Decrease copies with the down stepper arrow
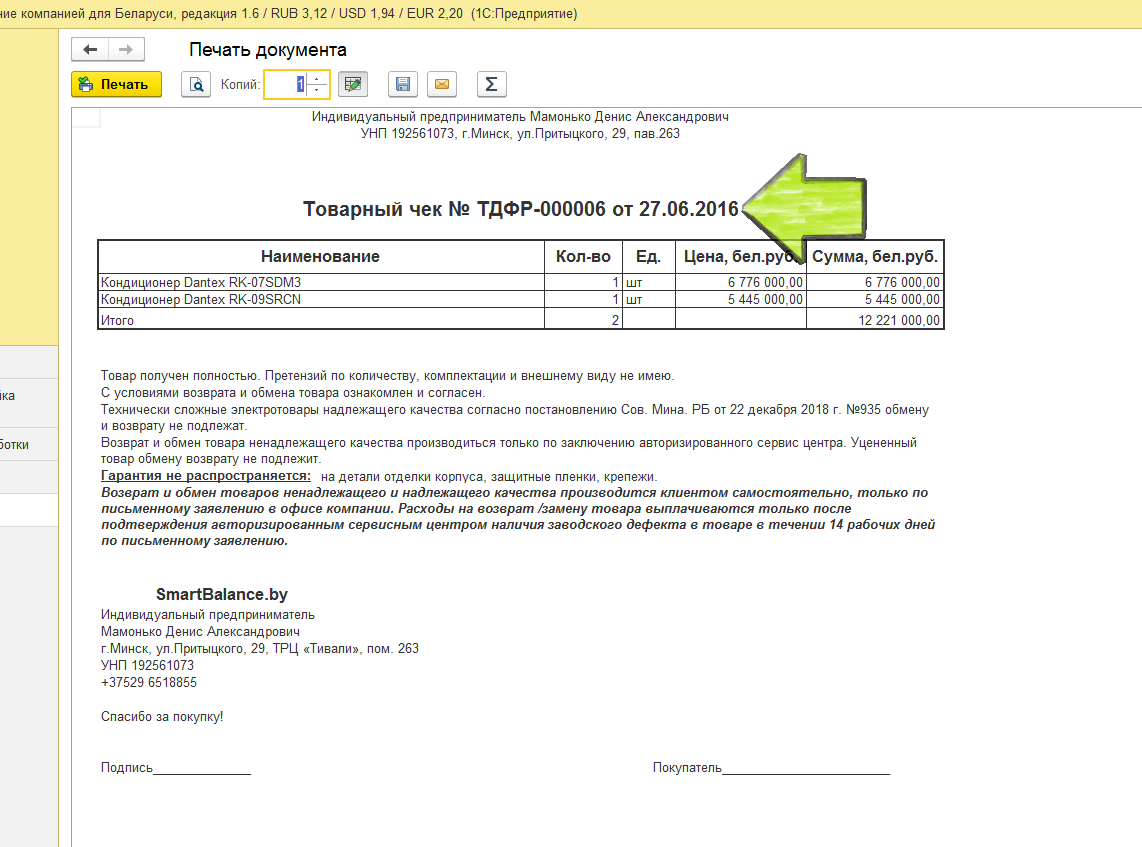This screenshot has width=1142, height=847. pos(318,90)
